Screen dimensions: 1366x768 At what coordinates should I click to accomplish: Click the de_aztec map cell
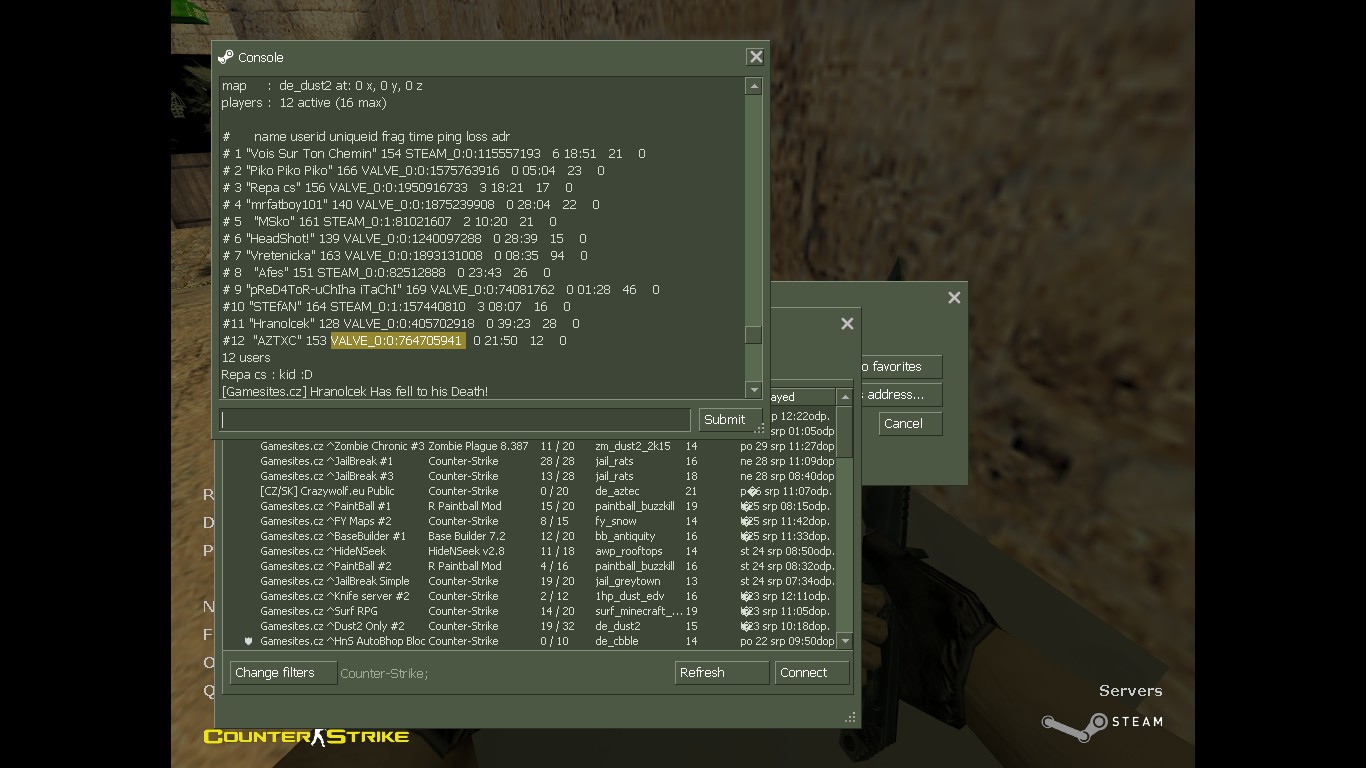tap(617, 491)
